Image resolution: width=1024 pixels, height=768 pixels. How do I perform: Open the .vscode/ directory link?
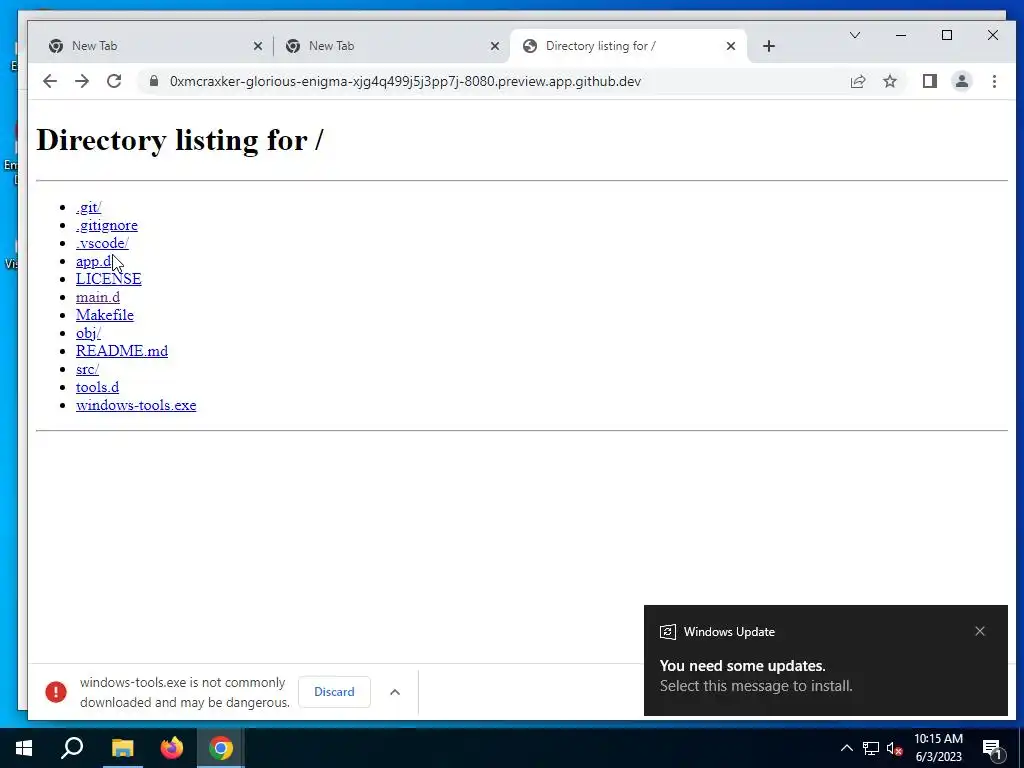coord(102,243)
